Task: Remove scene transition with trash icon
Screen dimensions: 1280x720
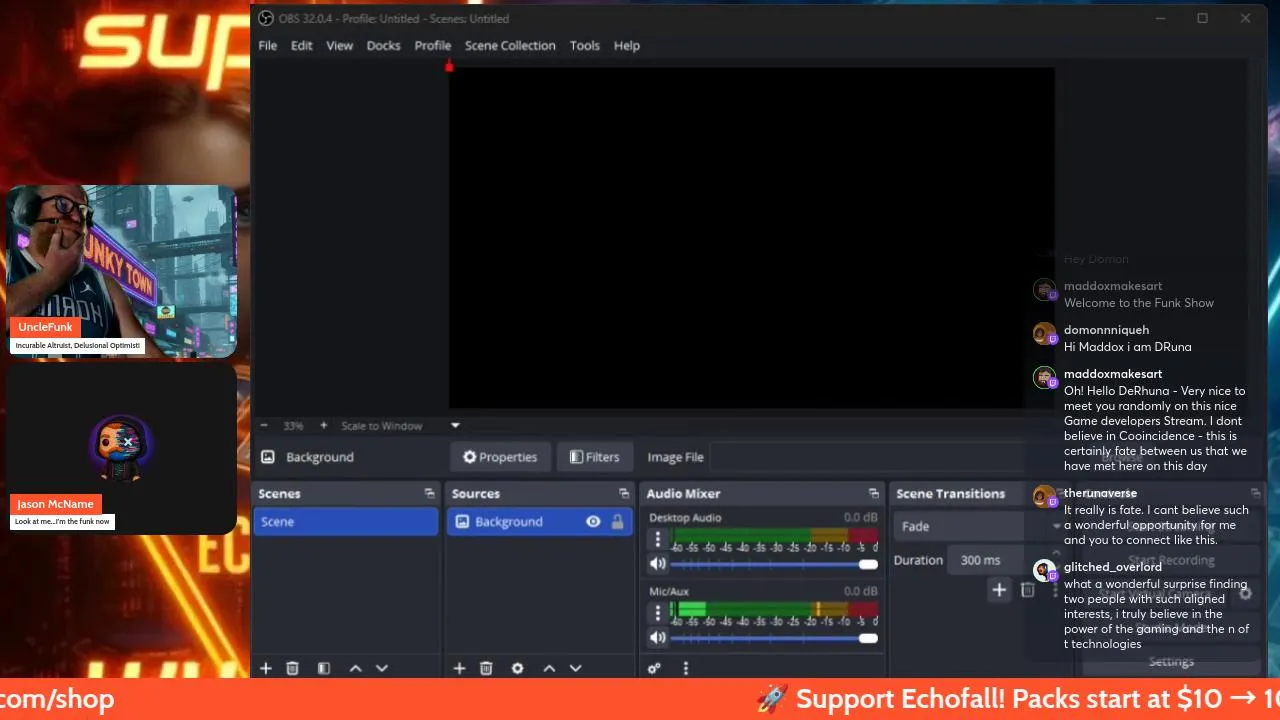Action: coord(1027,590)
